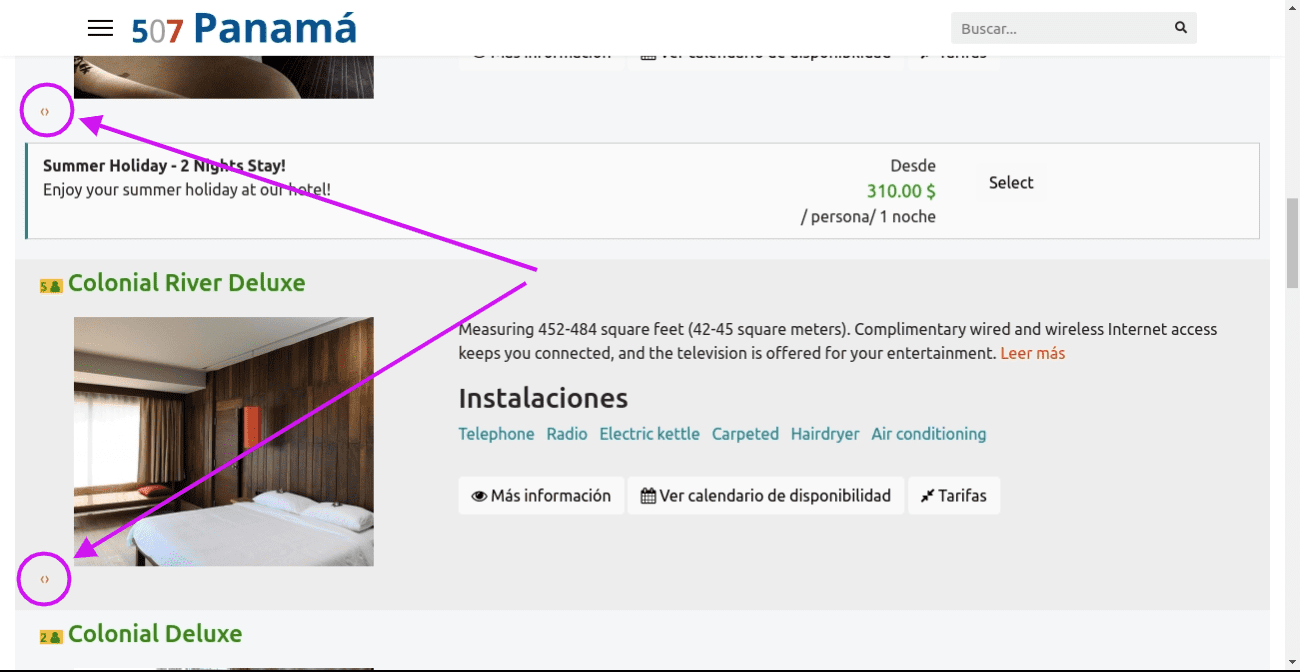Click the Radio facility tag
The width and height of the screenshot is (1300, 672).
coord(567,434)
